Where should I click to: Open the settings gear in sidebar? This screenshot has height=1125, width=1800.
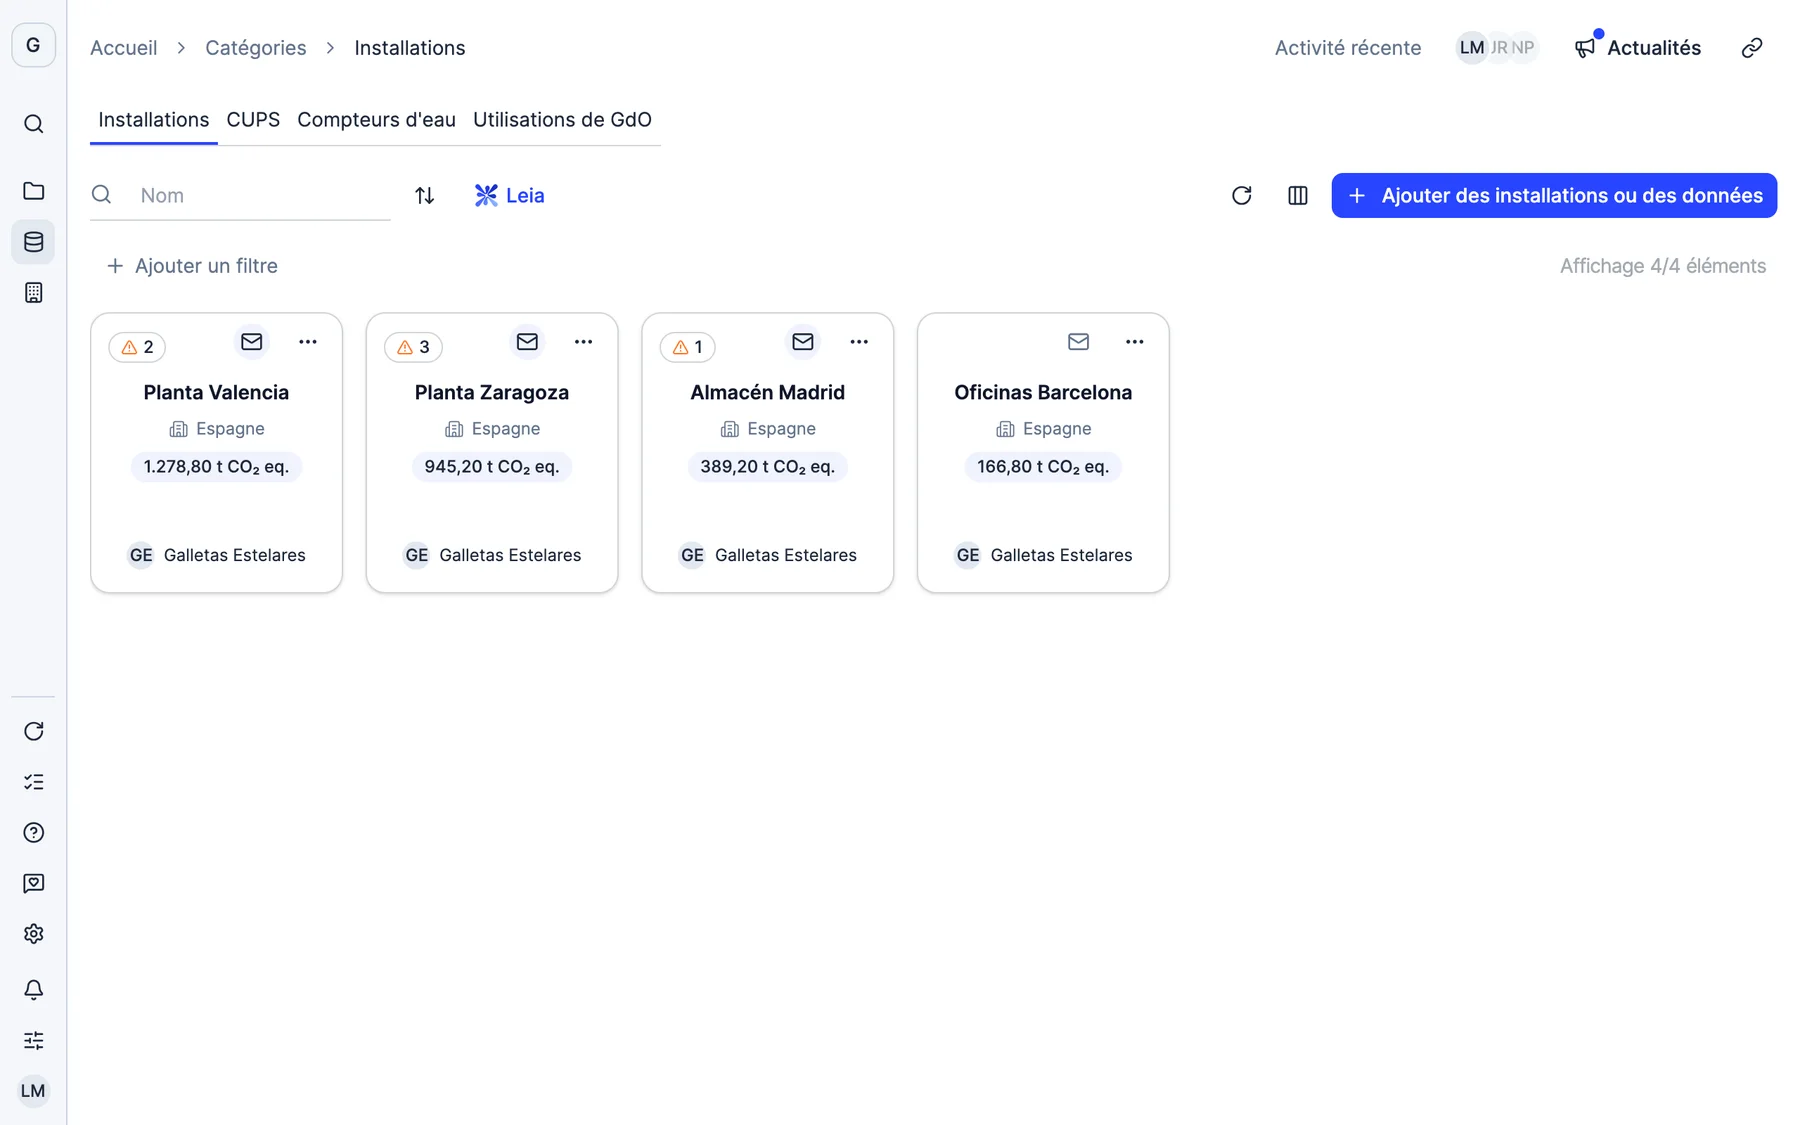point(33,934)
